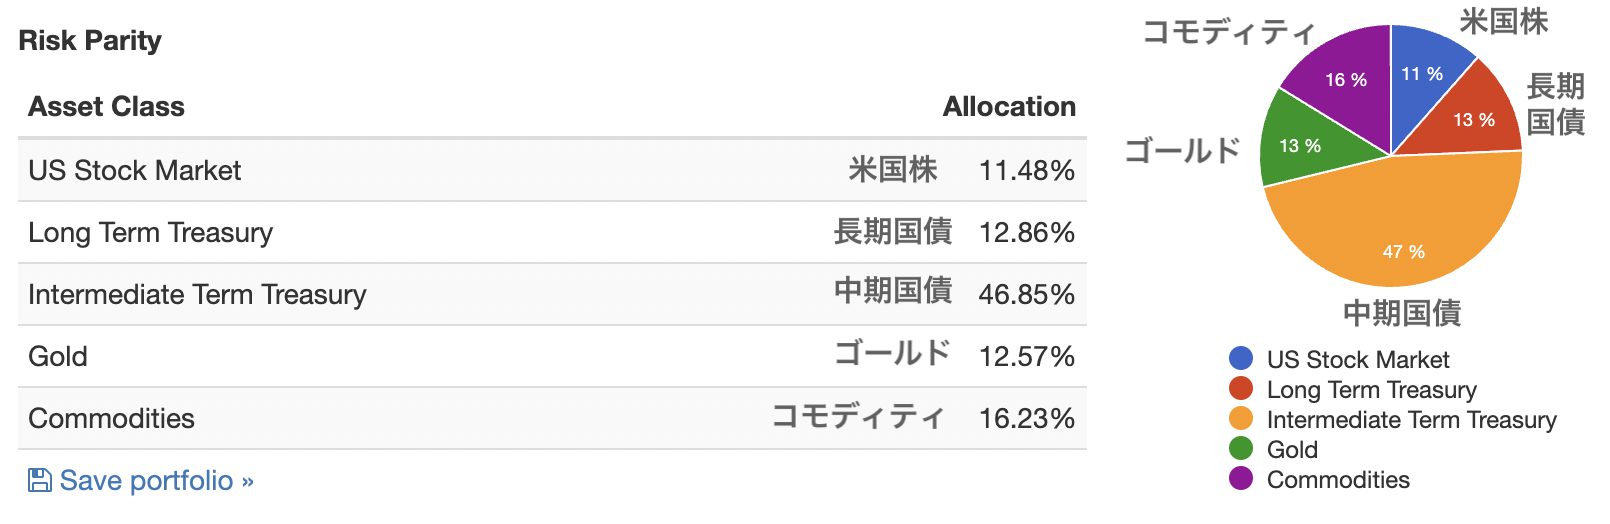The height and width of the screenshot is (524, 1610).
Task: Click the Gold legend label
Action: tap(1292, 449)
